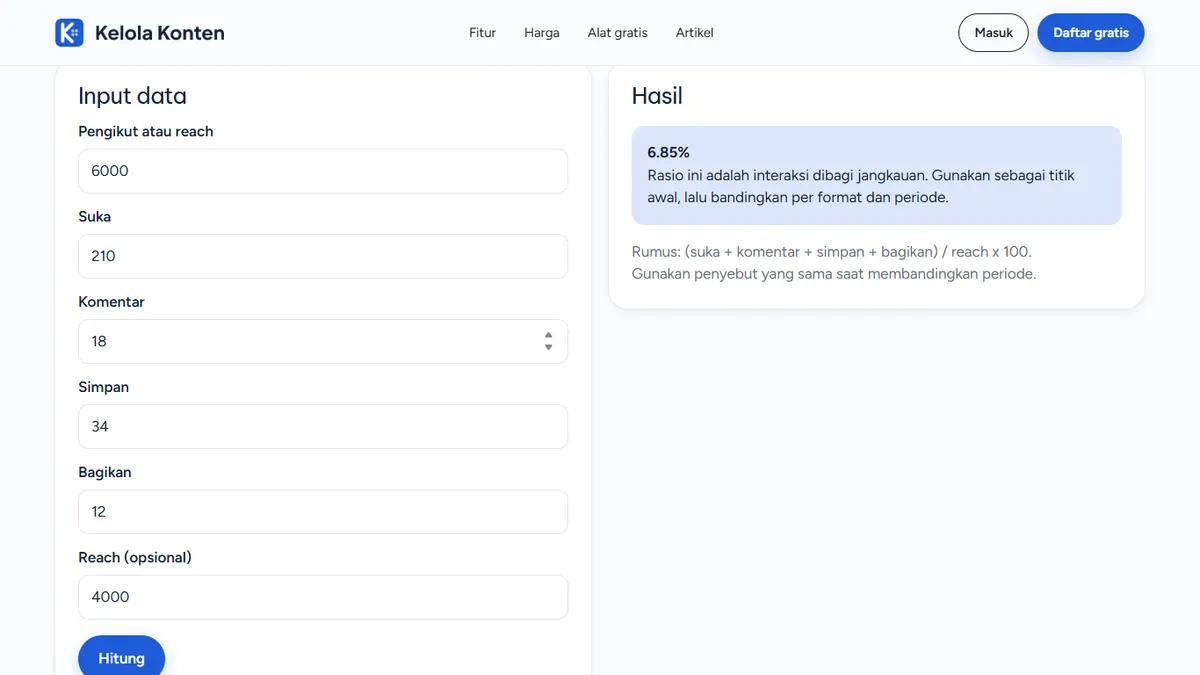Click the Kelola Konten brand name text
This screenshot has height=675, width=1200.
pos(160,33)
